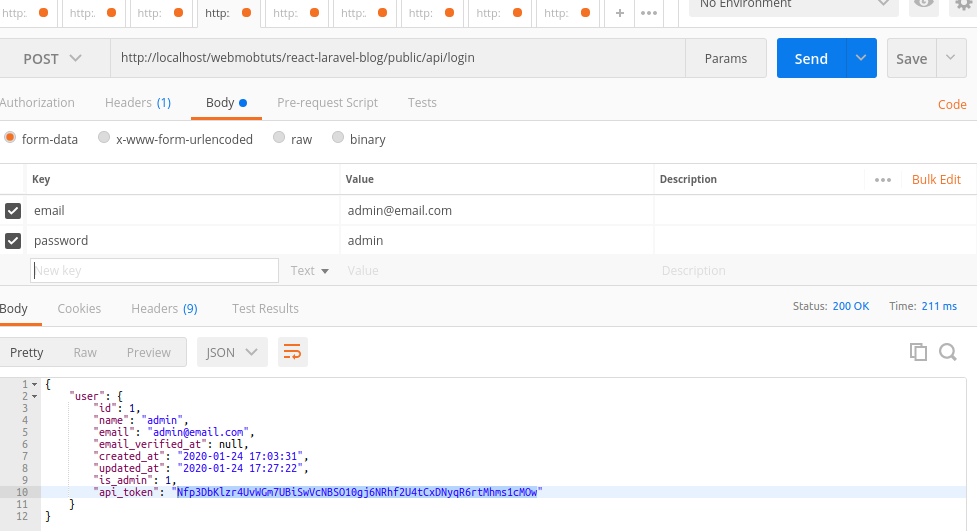The image size is (977, 531).
Task: Select the currently active request tab
Action: pos(228,13)
